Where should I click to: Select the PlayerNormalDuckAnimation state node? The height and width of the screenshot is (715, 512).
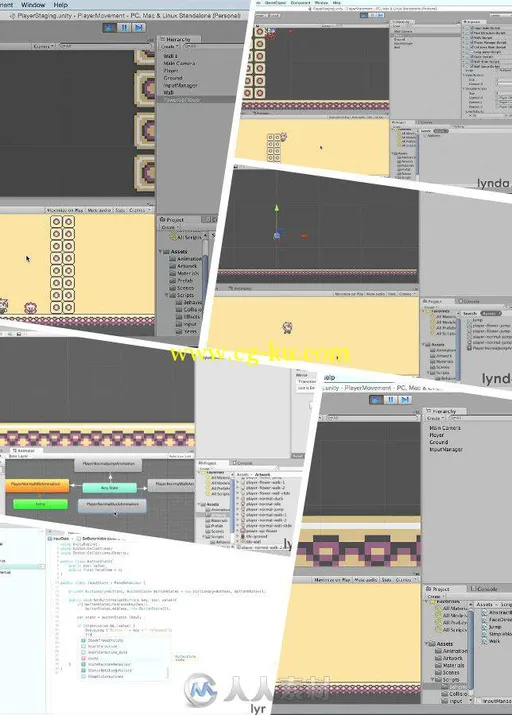(112, 505)
